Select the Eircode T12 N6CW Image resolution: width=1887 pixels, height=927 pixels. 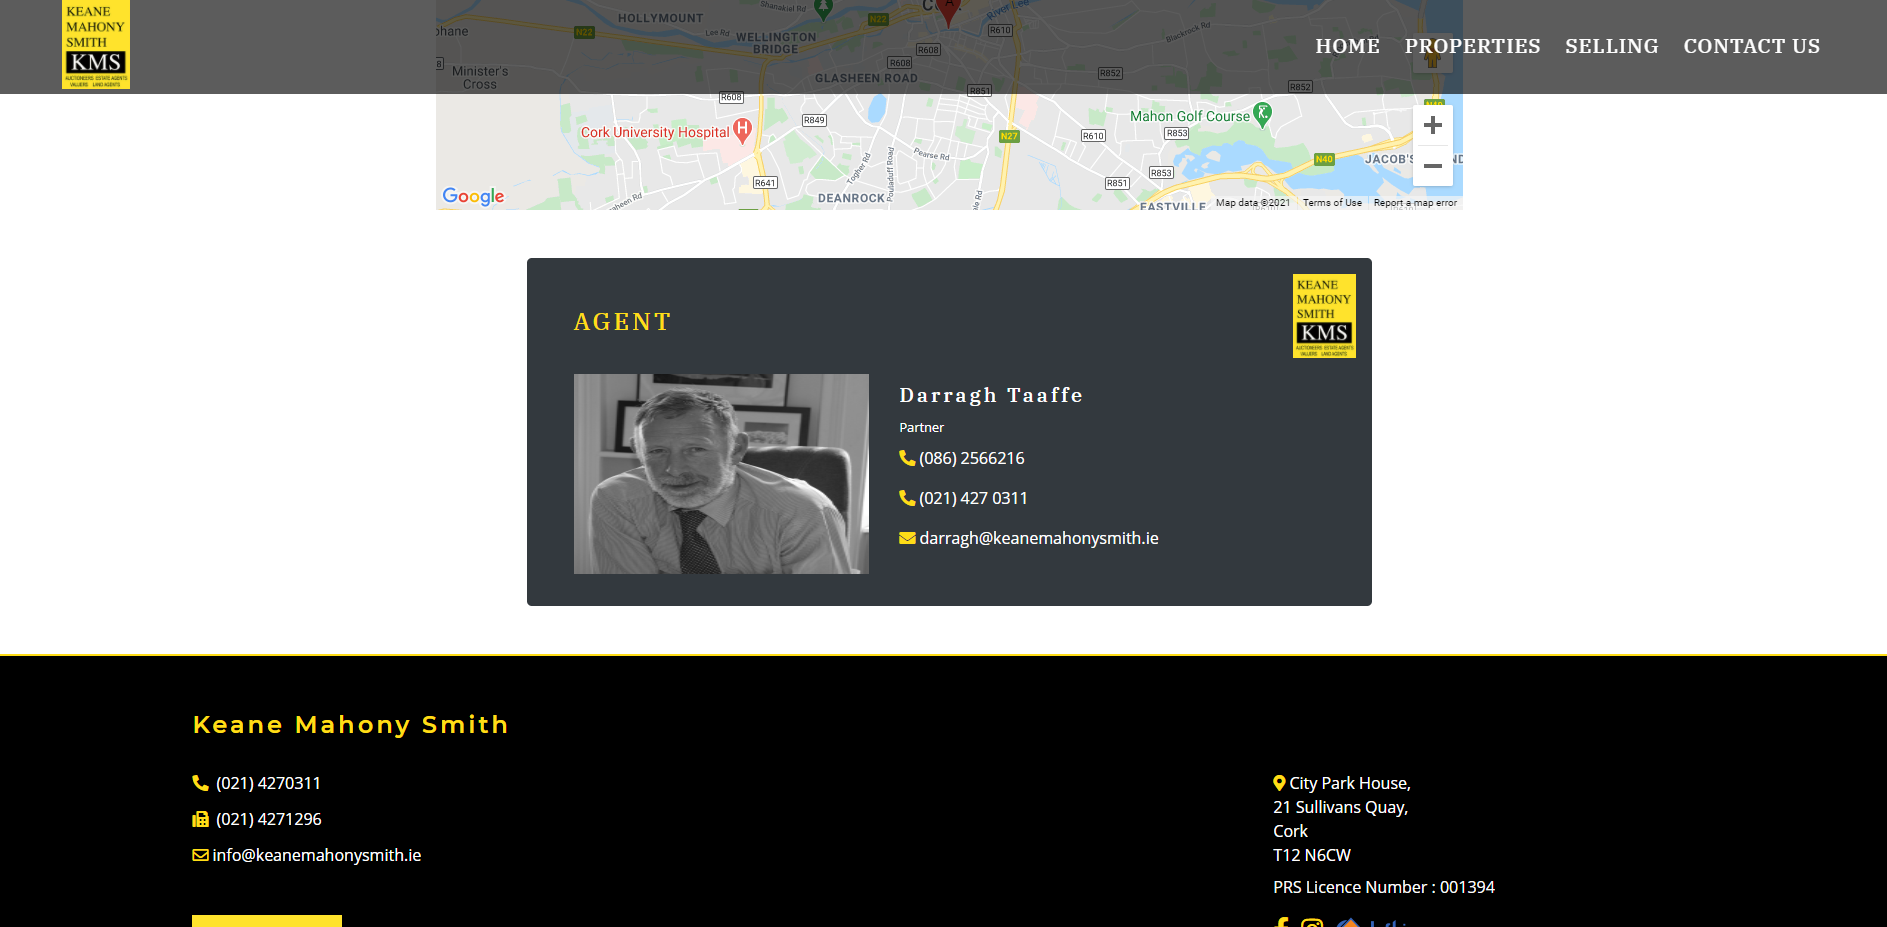1312,855
